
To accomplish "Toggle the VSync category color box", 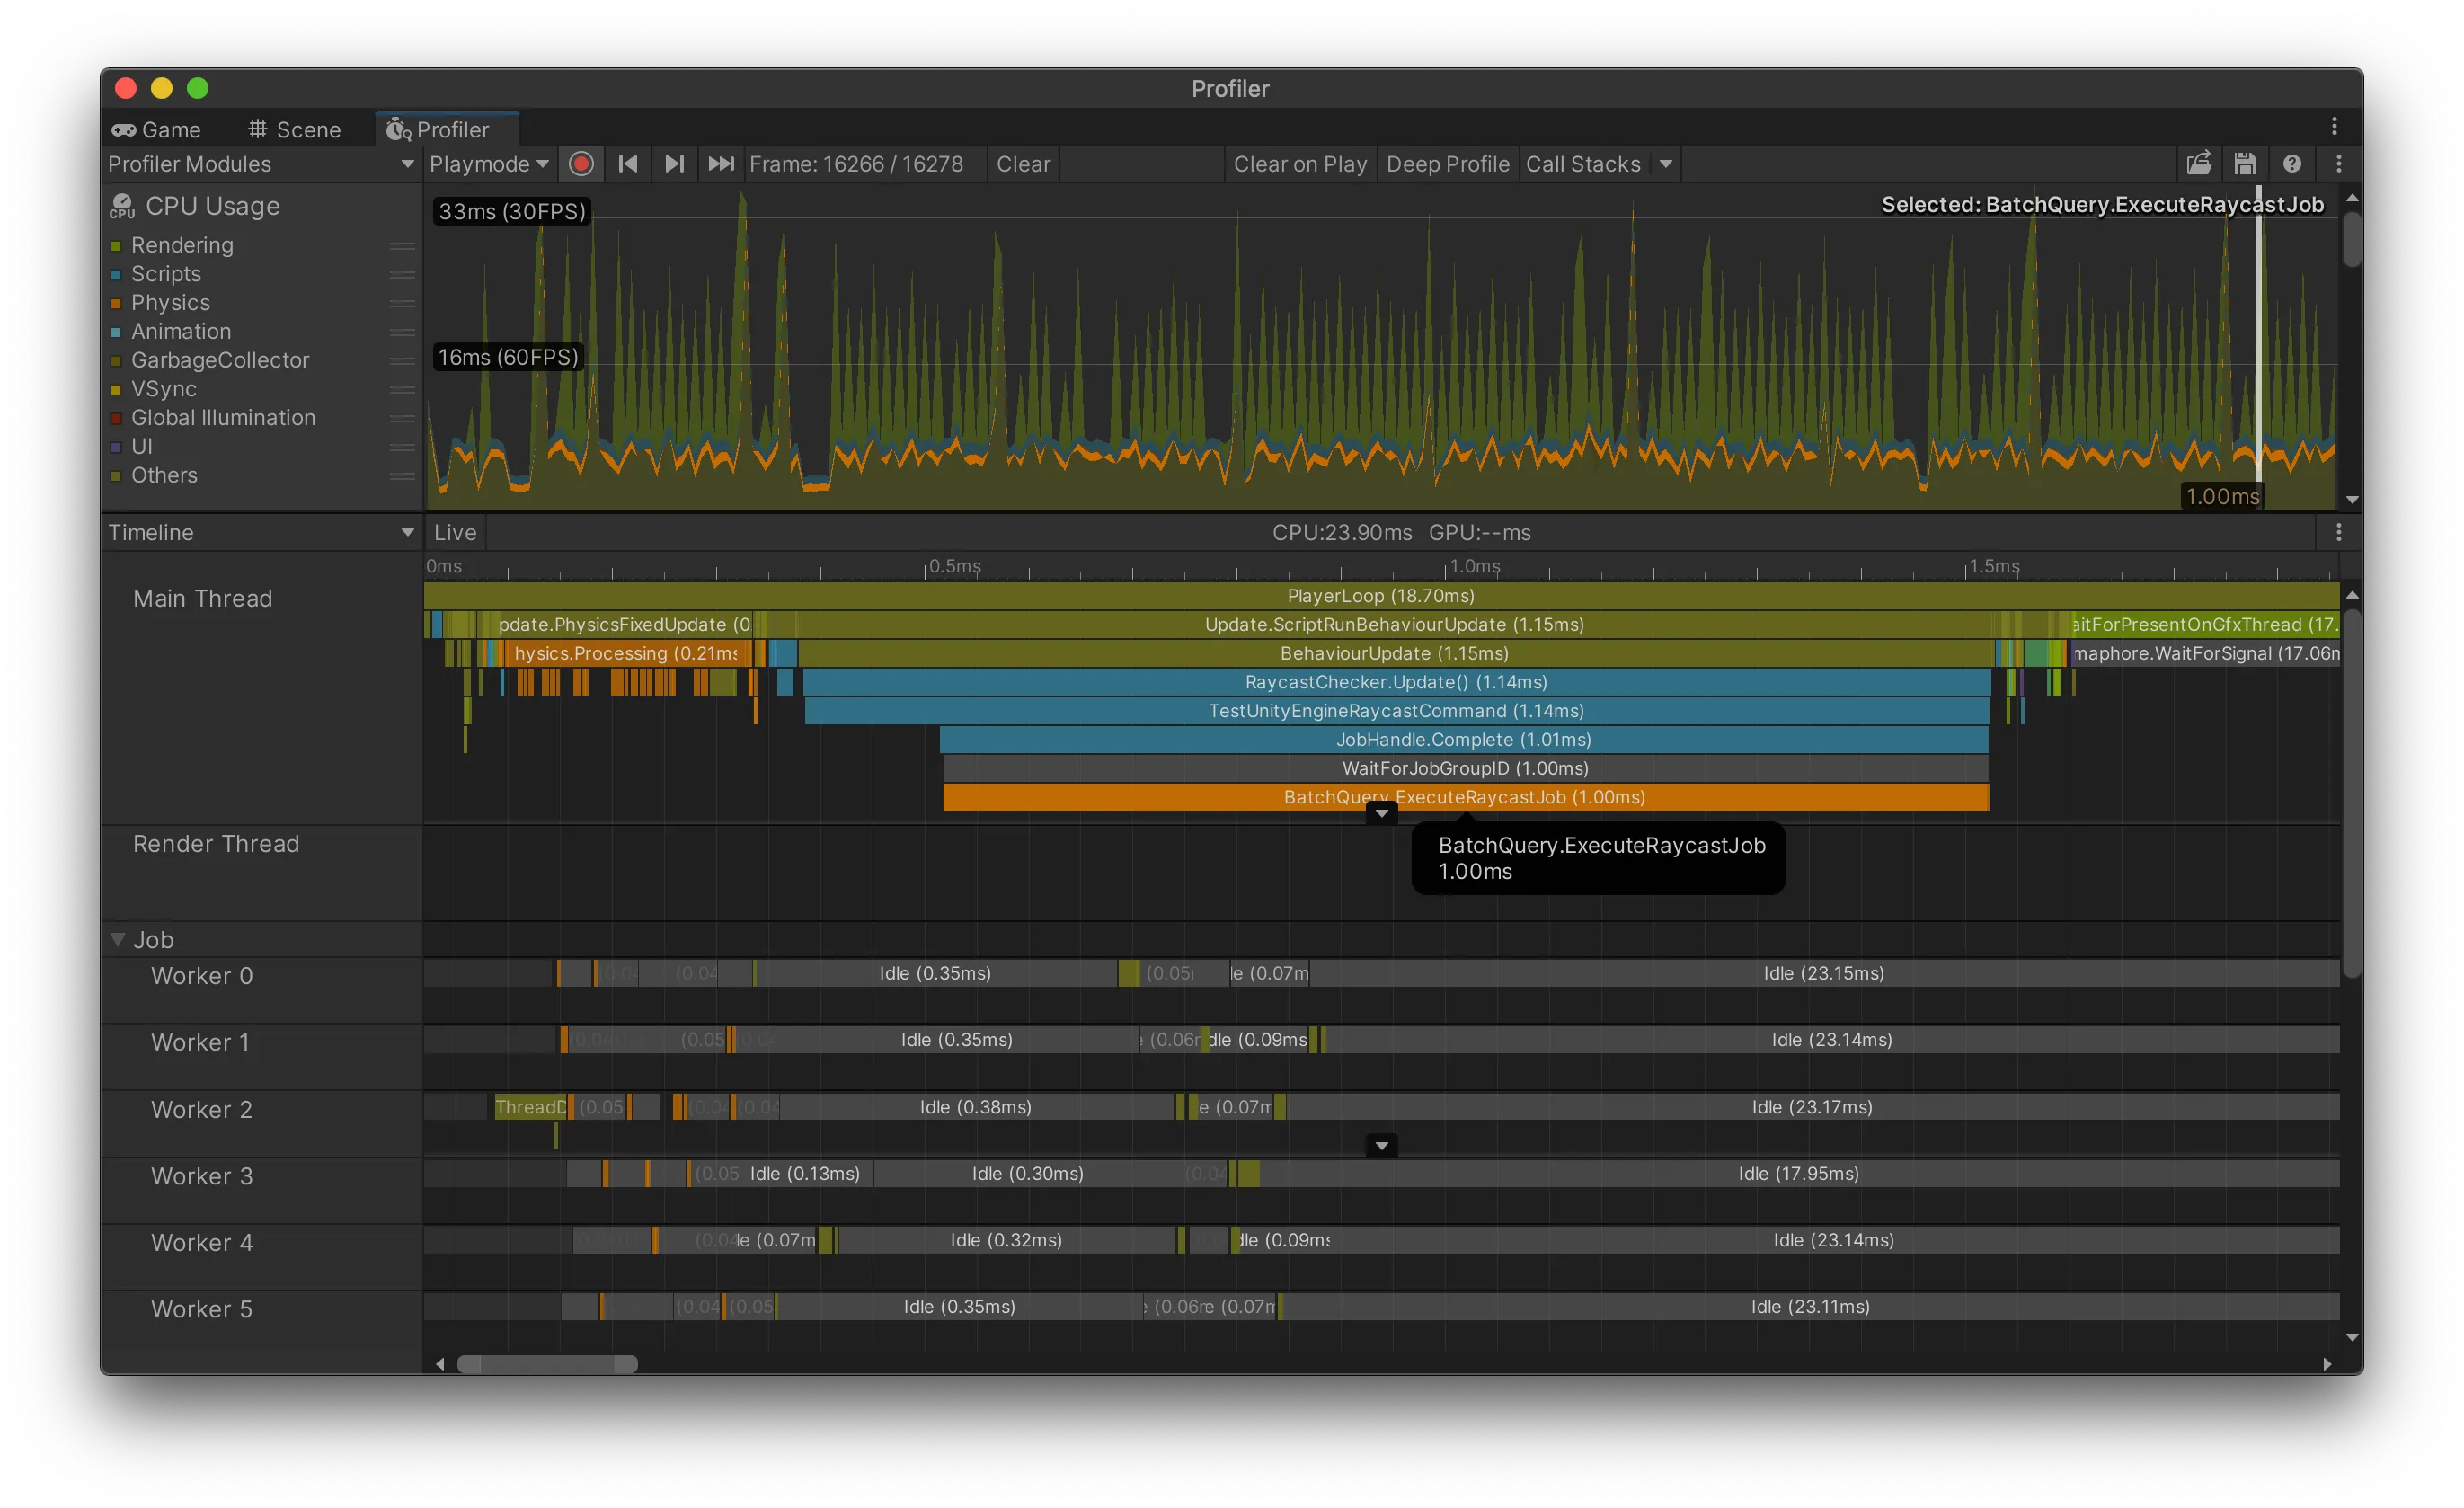I will pyautogui.click(x=116, y=390).
